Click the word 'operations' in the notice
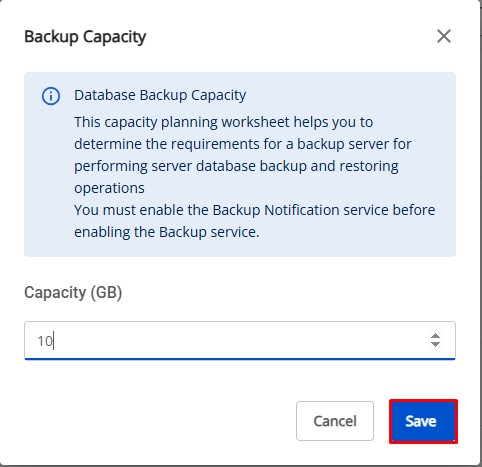482x467 pixels. pyautogui.click(x=109, y=188)
